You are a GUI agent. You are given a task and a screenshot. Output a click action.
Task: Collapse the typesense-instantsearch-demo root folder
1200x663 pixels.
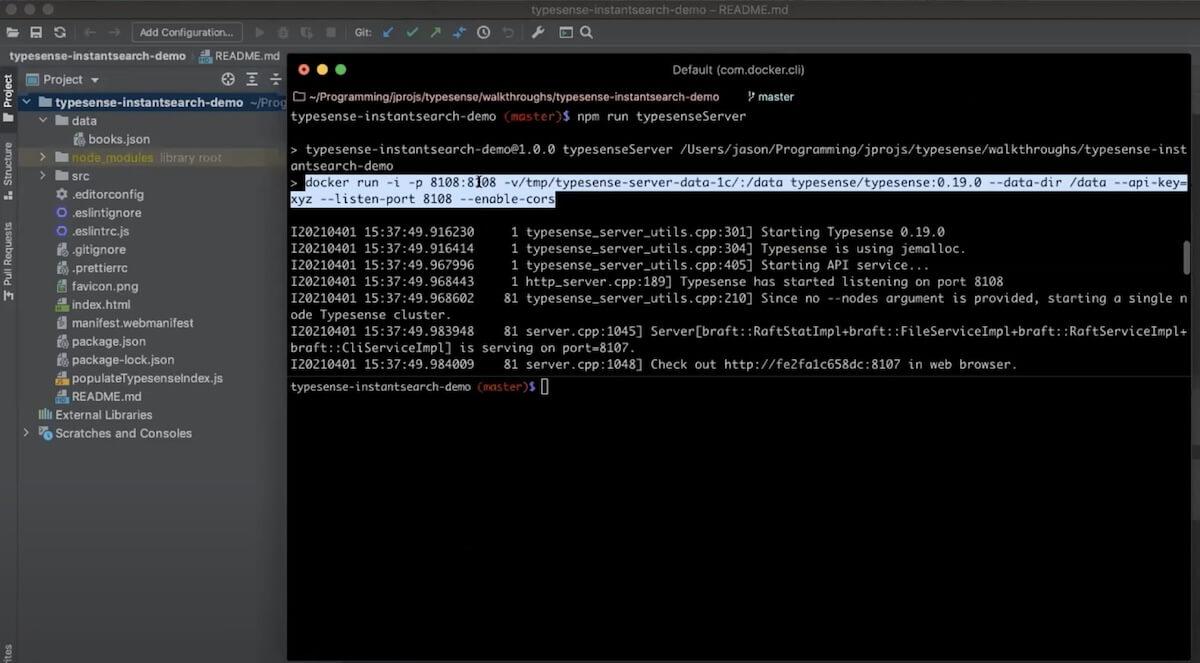[27, 102]
